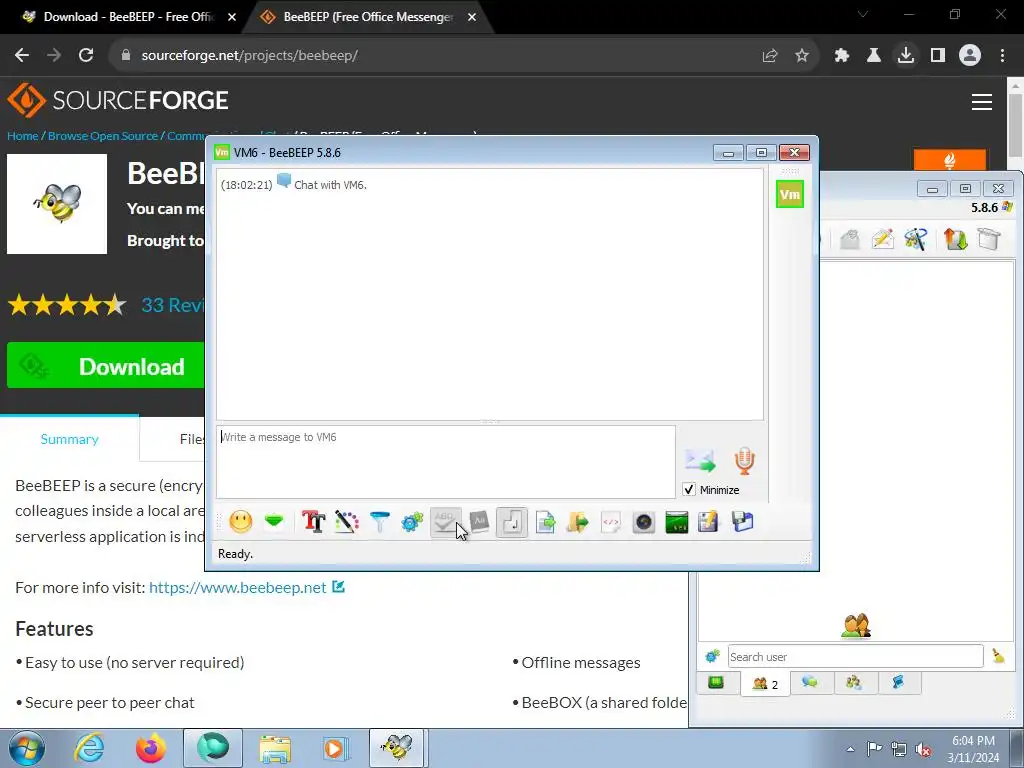Image resolution: width=1024 pixels, height=768 pixels.
Task: Toggle the ABC spell checking button
Action: [x=445, y=521]
